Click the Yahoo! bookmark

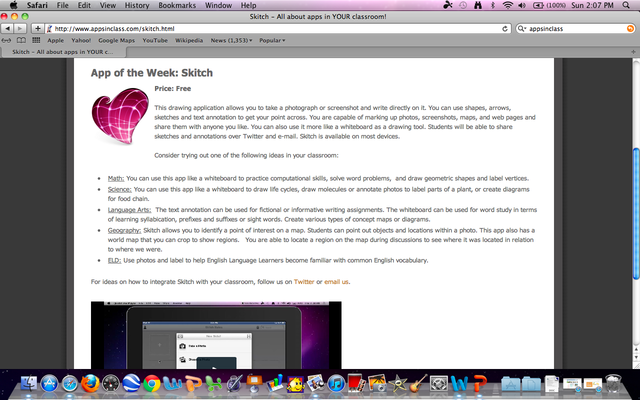81,40
